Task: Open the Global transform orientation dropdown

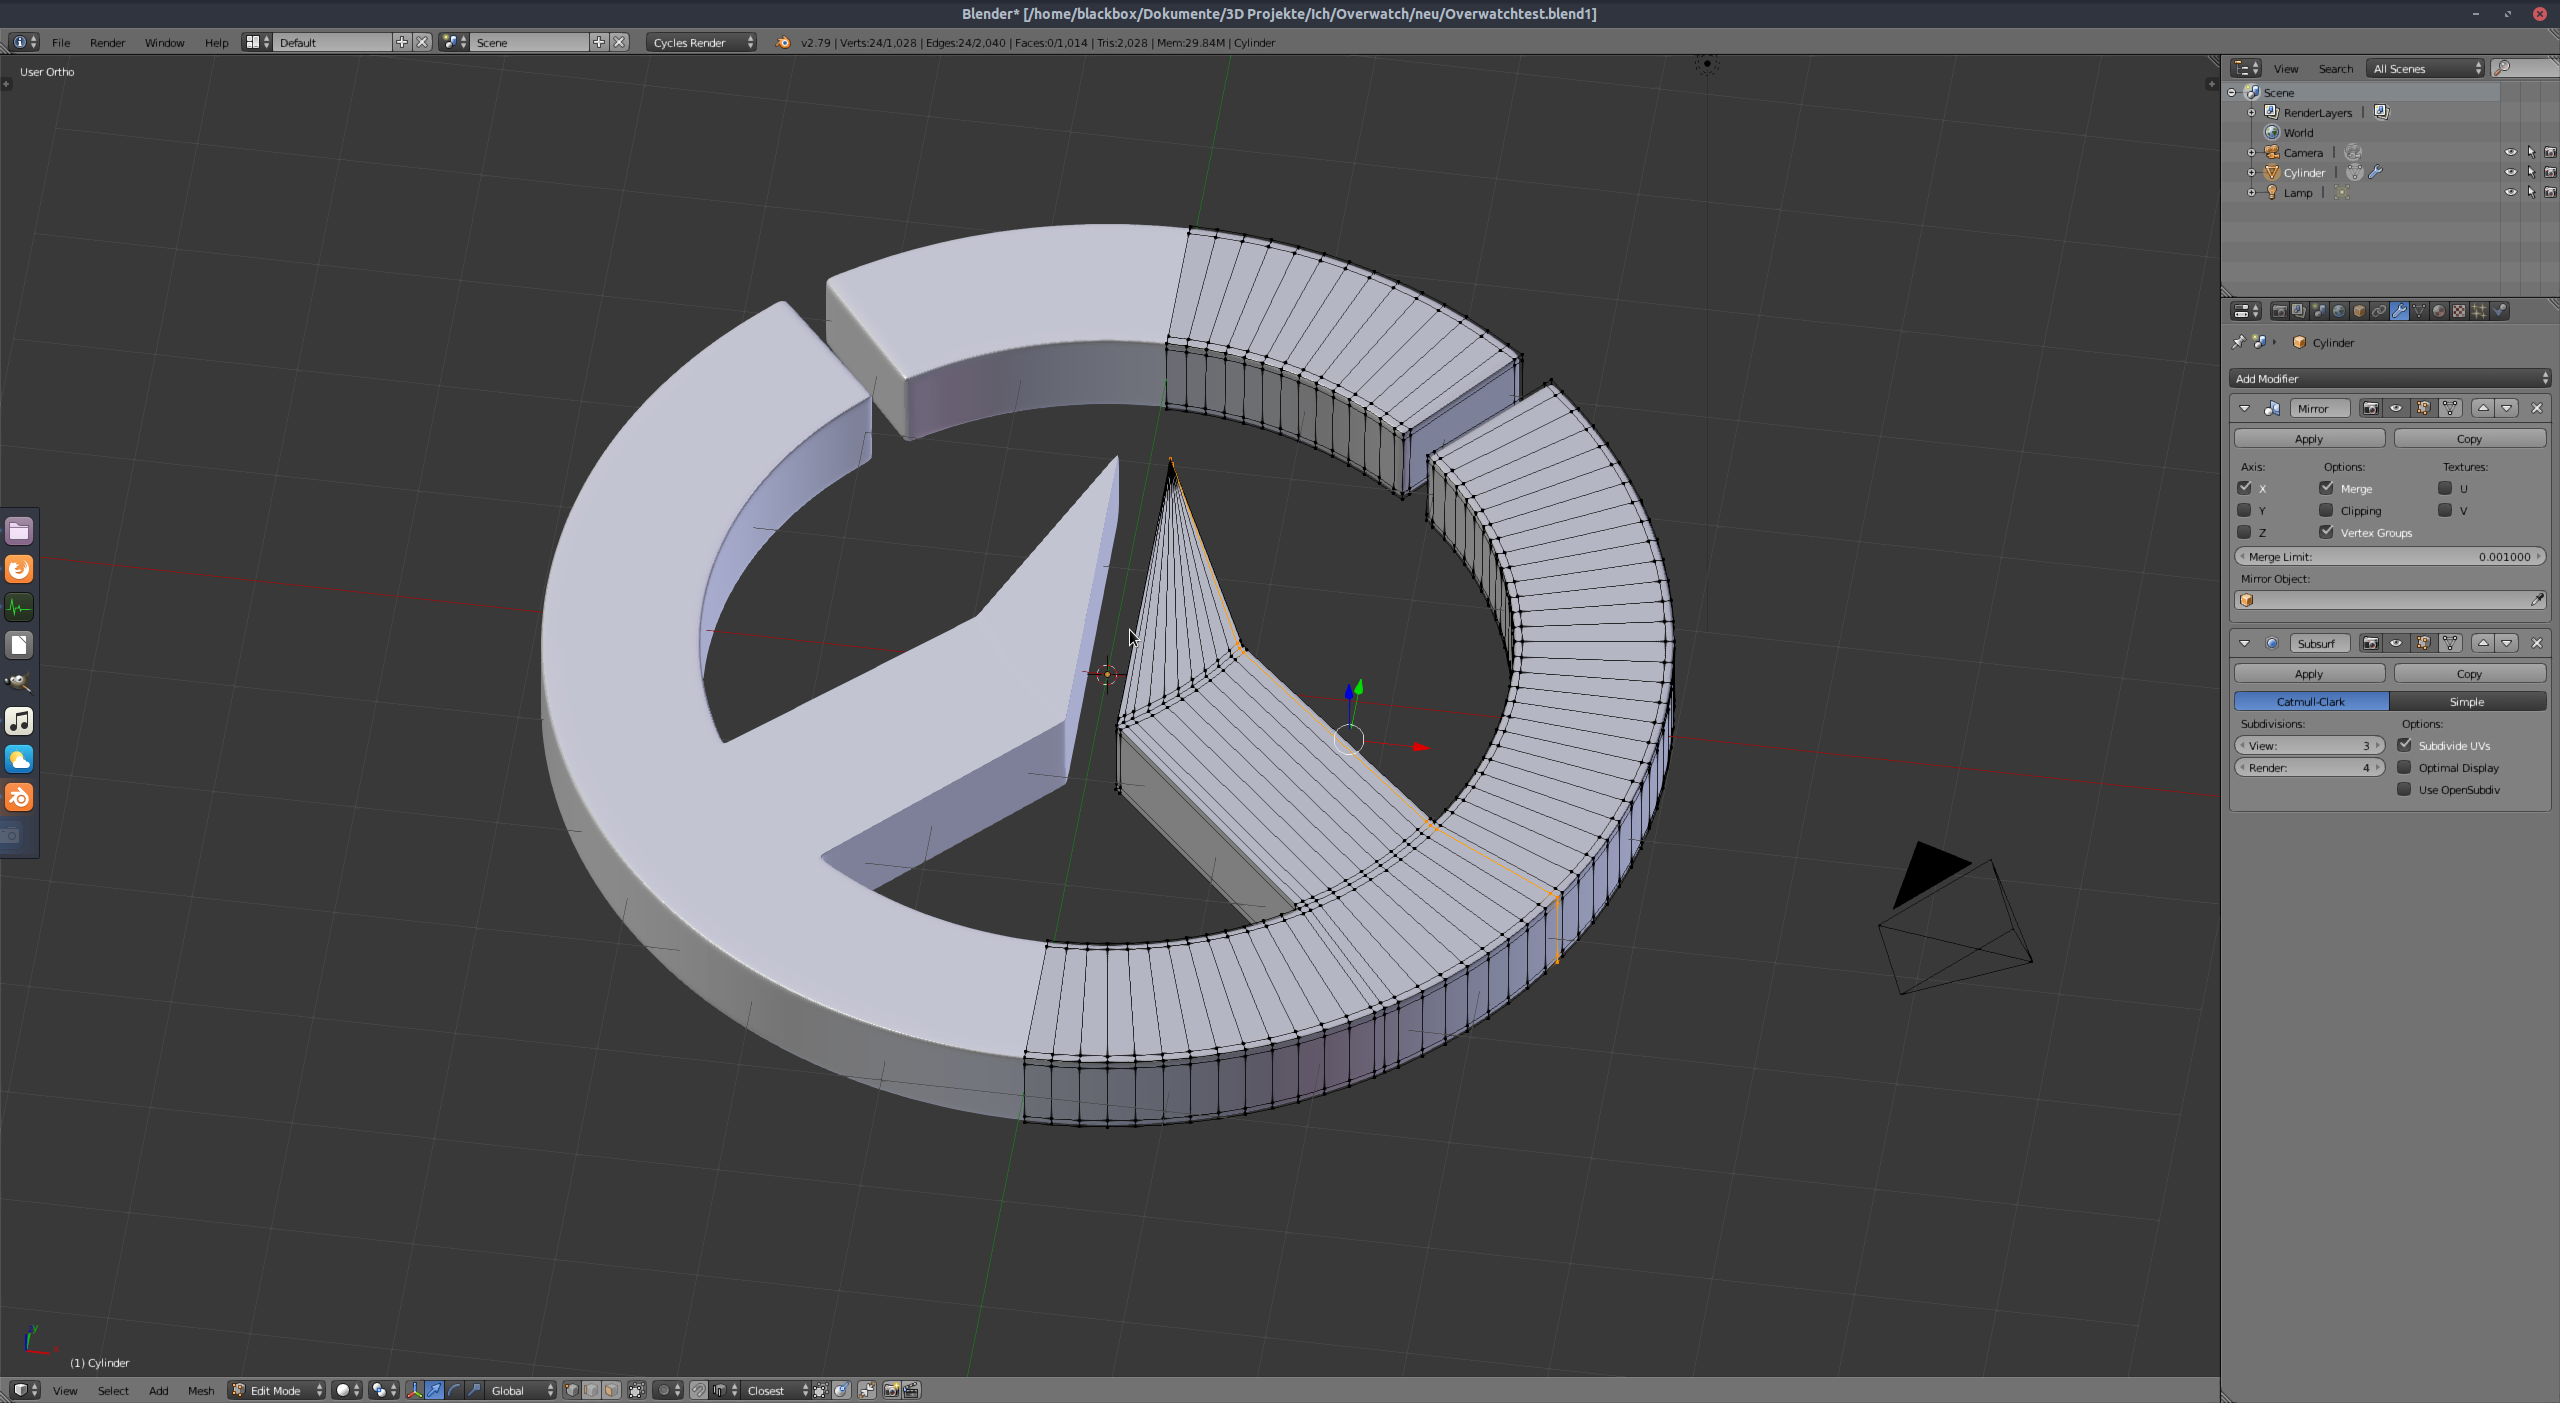Action: (x=520, y=1390)
